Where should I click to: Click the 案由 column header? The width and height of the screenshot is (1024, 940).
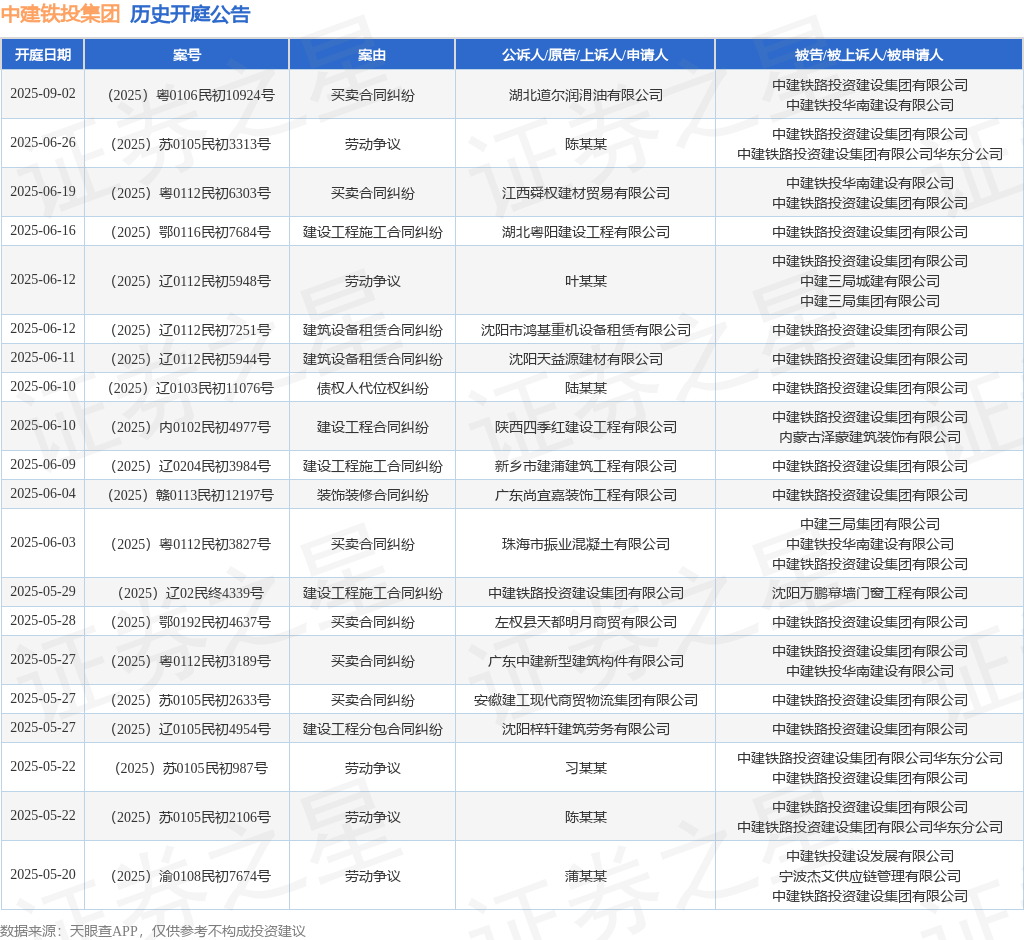[372, 55]
